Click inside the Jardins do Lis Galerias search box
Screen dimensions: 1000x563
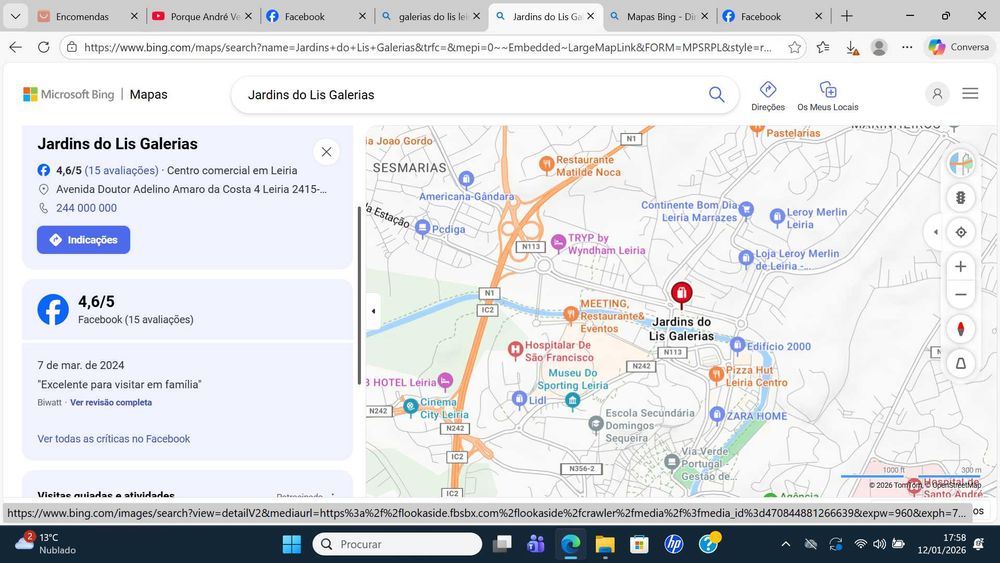coord(472,95)
